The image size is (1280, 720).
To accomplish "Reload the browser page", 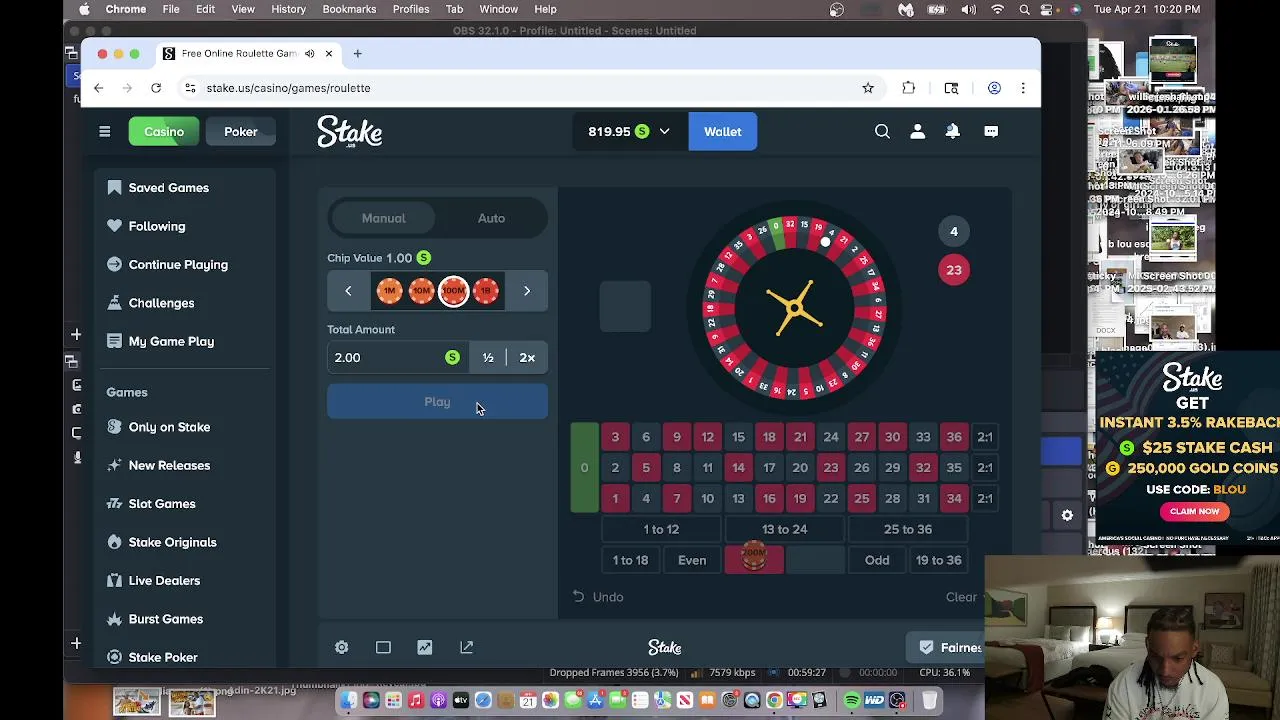I will 156,88.
